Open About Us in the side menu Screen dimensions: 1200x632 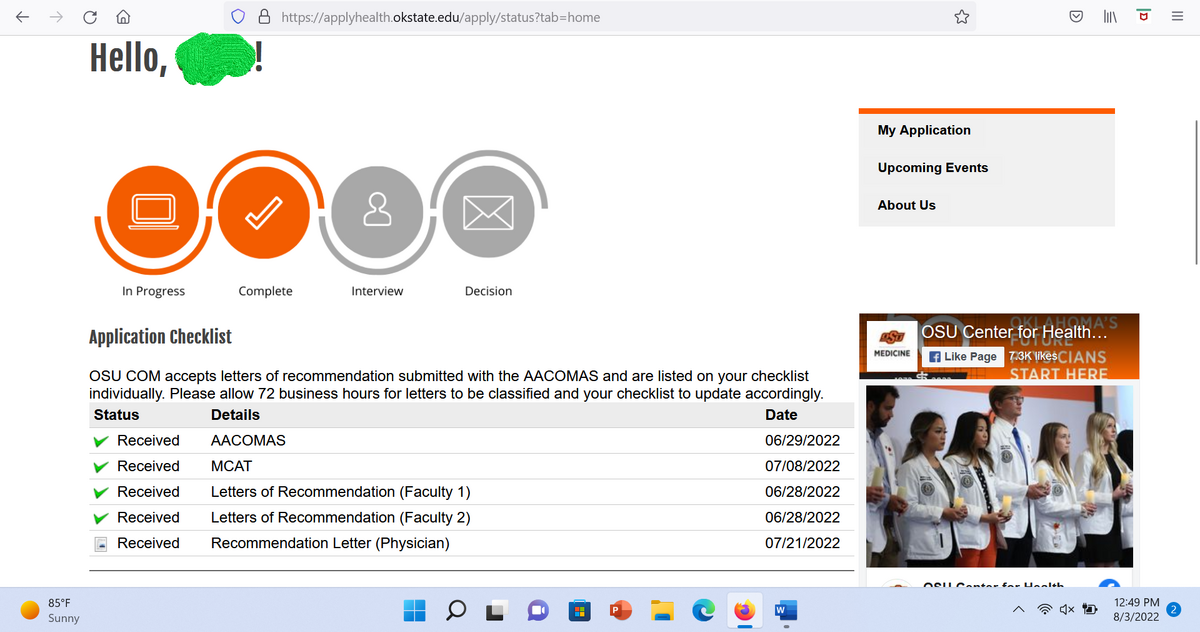click(907, 205)
